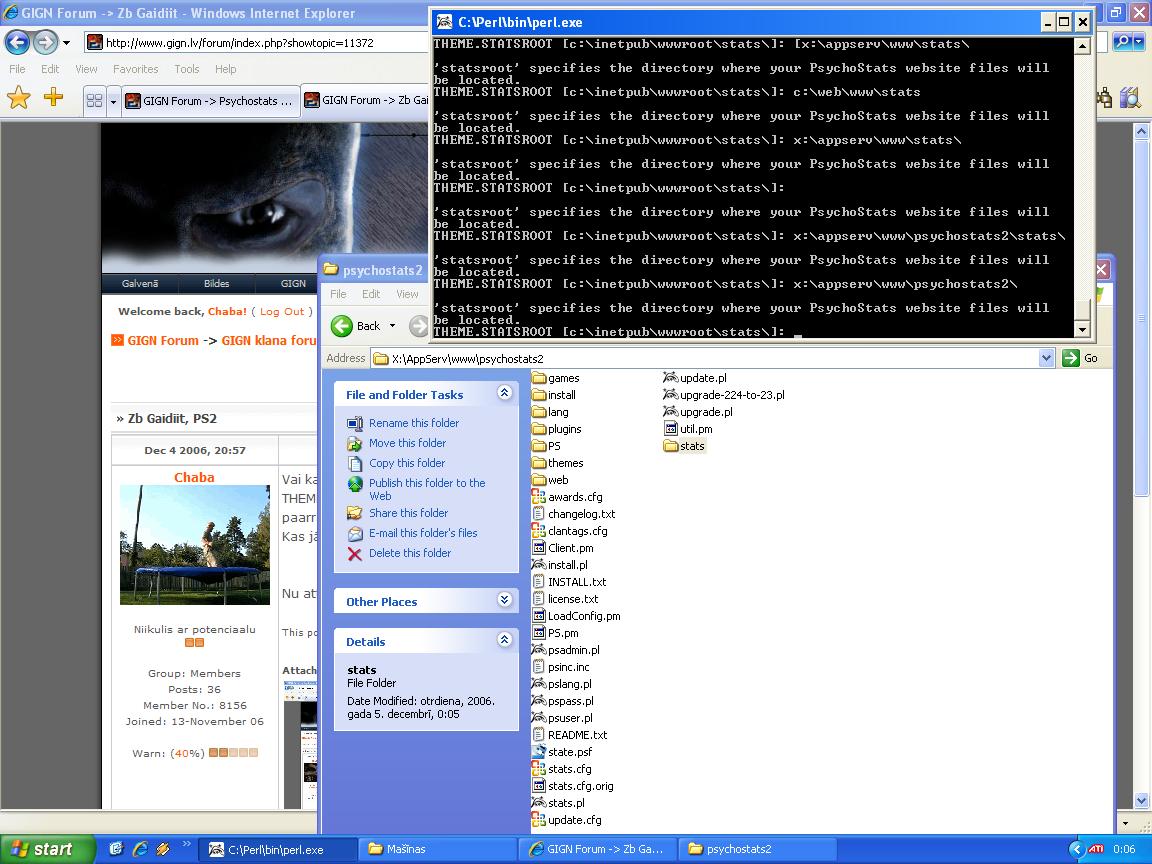Click E-mail this folder's files
The width and height of the screenshot is (1152, 864).
412,533
